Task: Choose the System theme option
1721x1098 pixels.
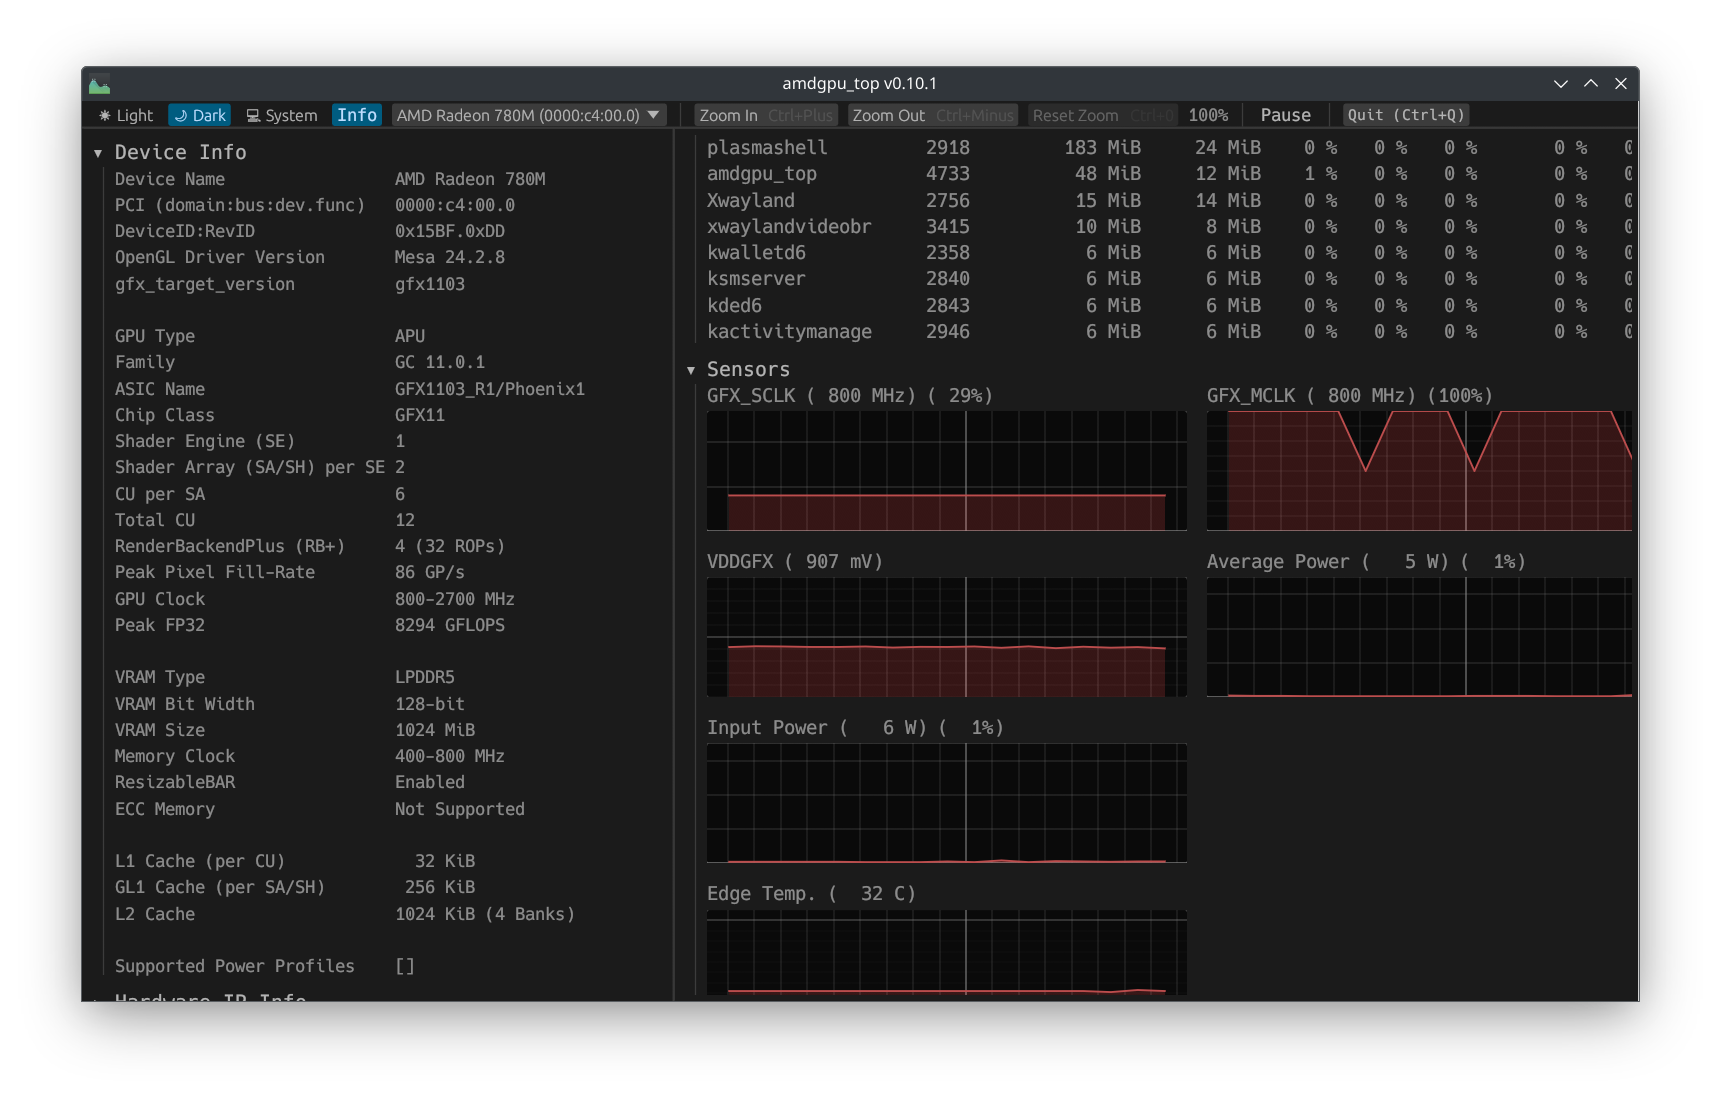Action: pos(282,116)
